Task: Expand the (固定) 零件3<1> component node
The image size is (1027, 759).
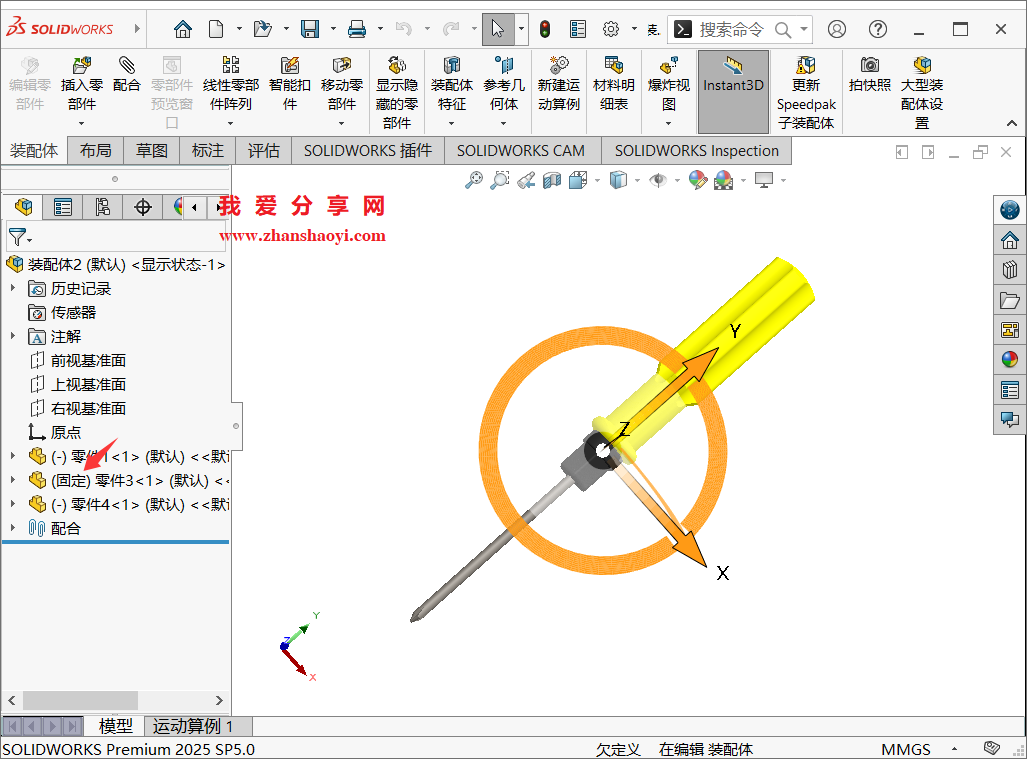Action: tap(12, 480)
